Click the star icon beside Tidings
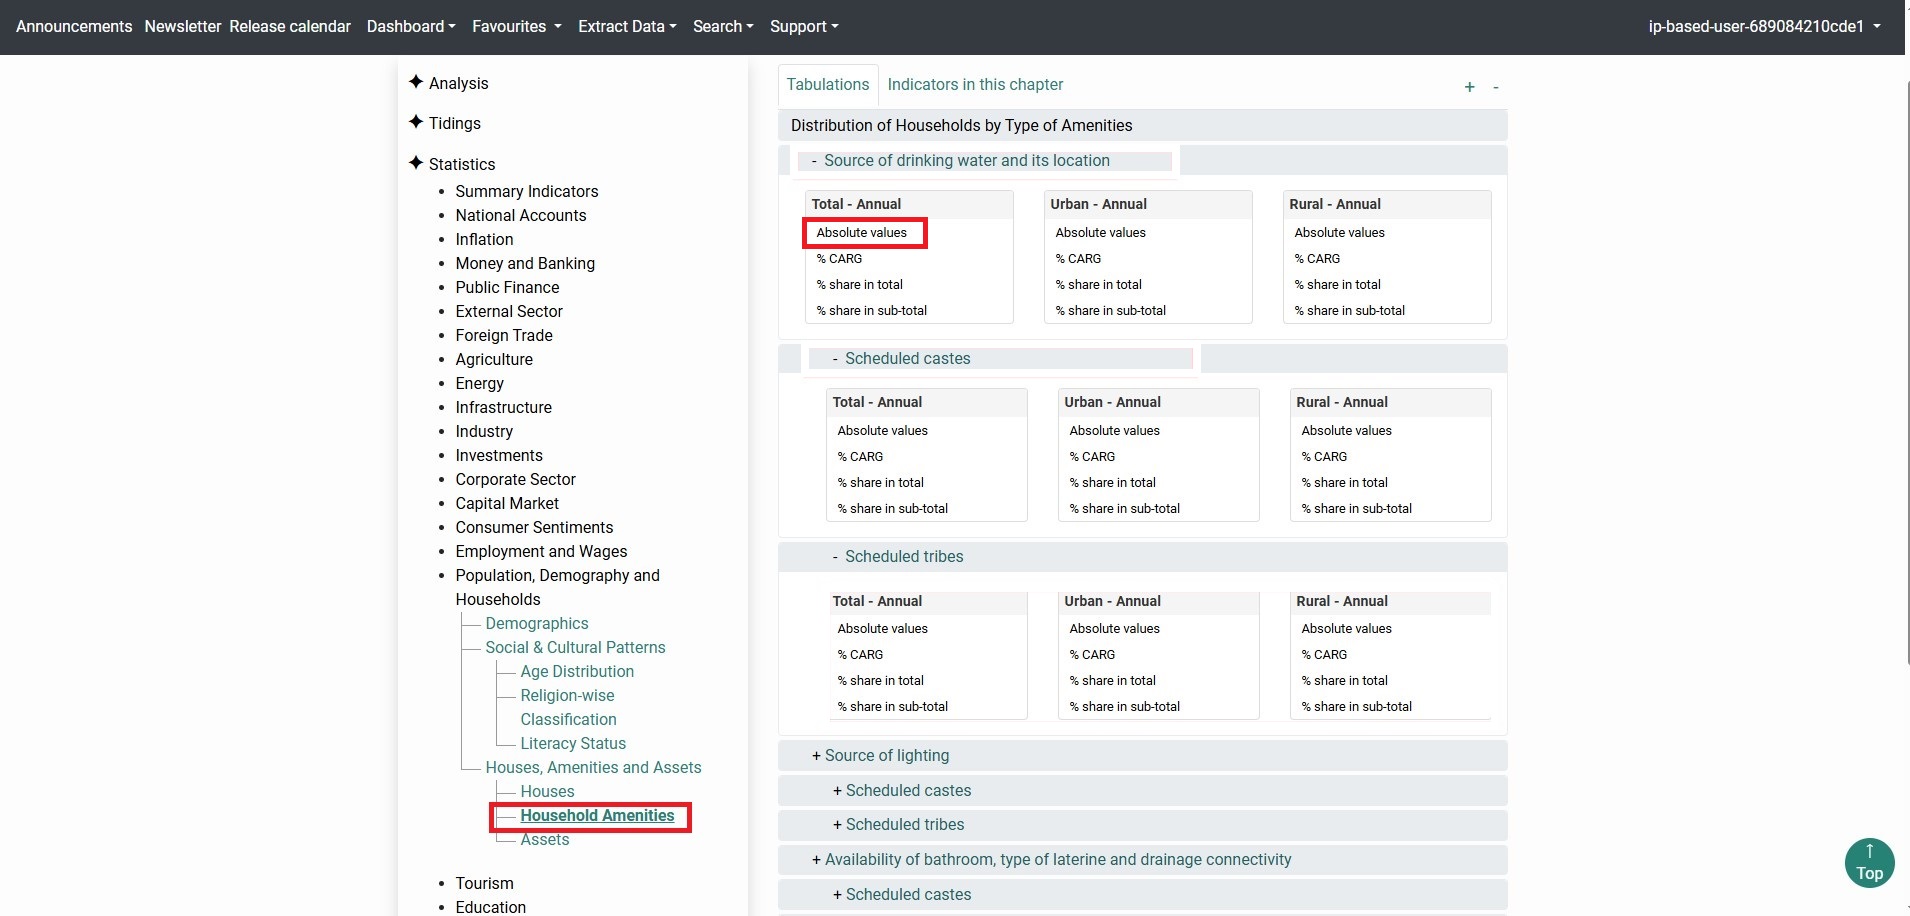The image size is (1910, 916). pos(416,122)
